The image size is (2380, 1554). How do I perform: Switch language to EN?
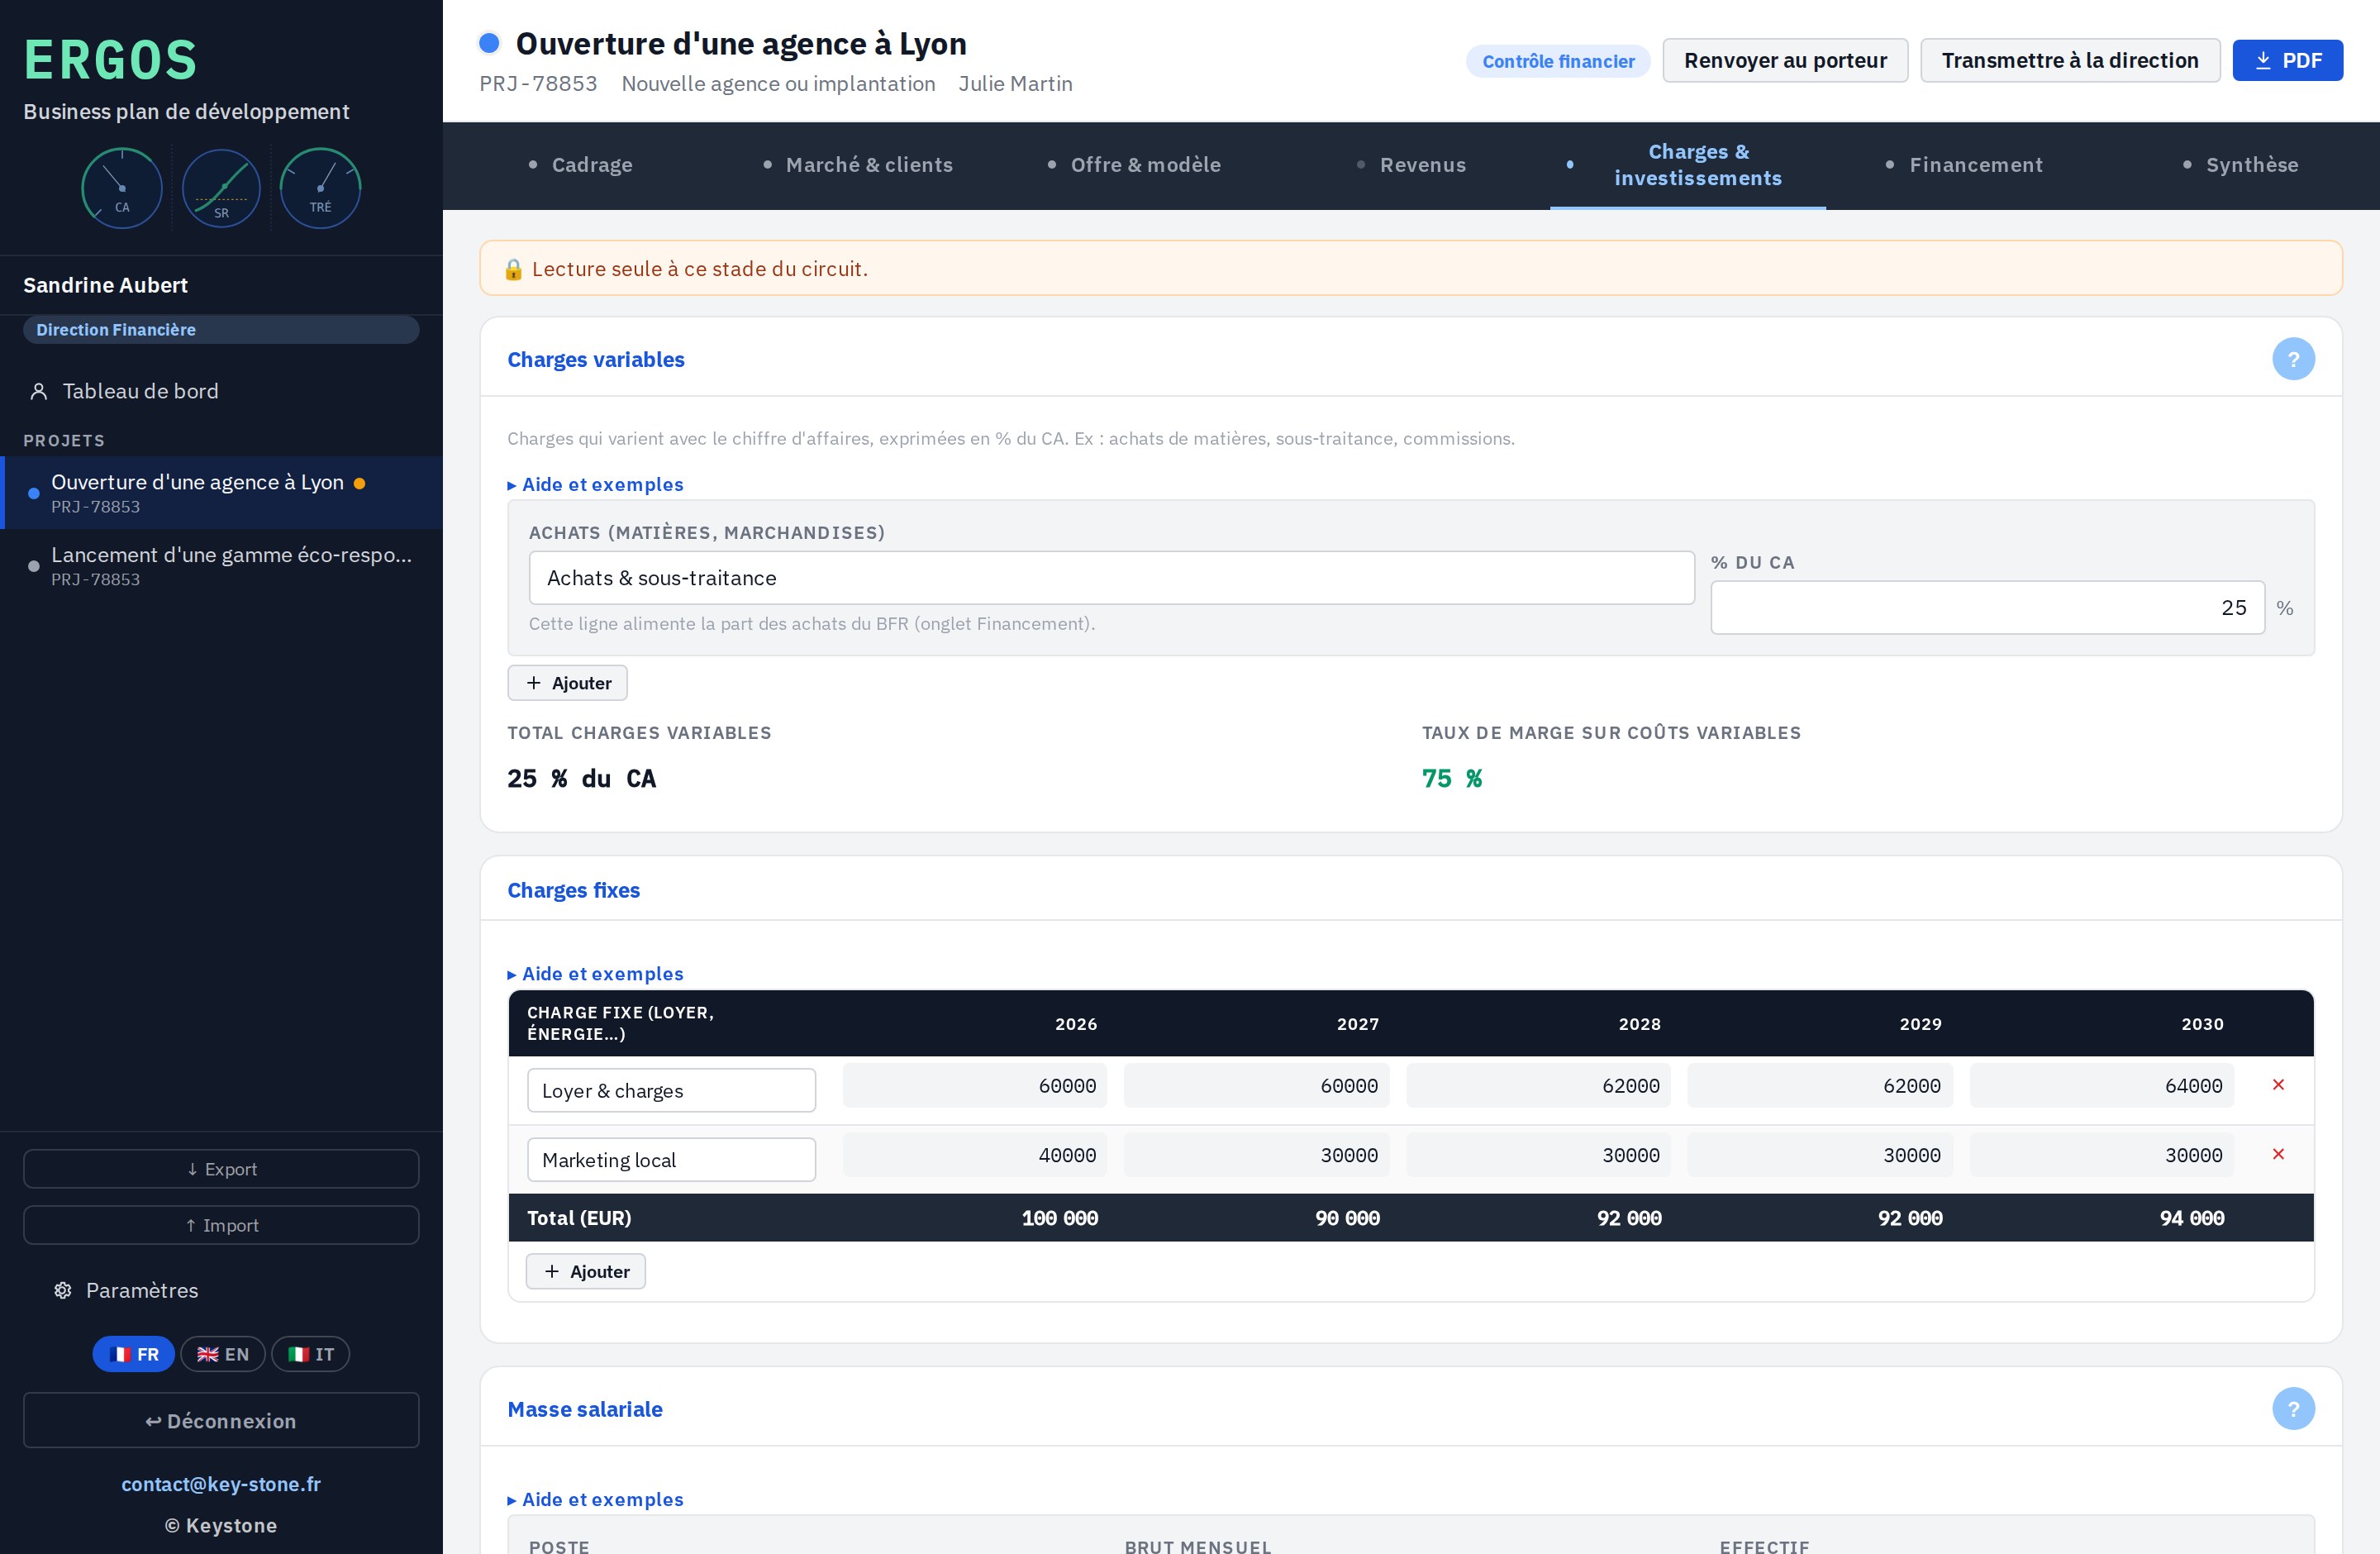223,1354
